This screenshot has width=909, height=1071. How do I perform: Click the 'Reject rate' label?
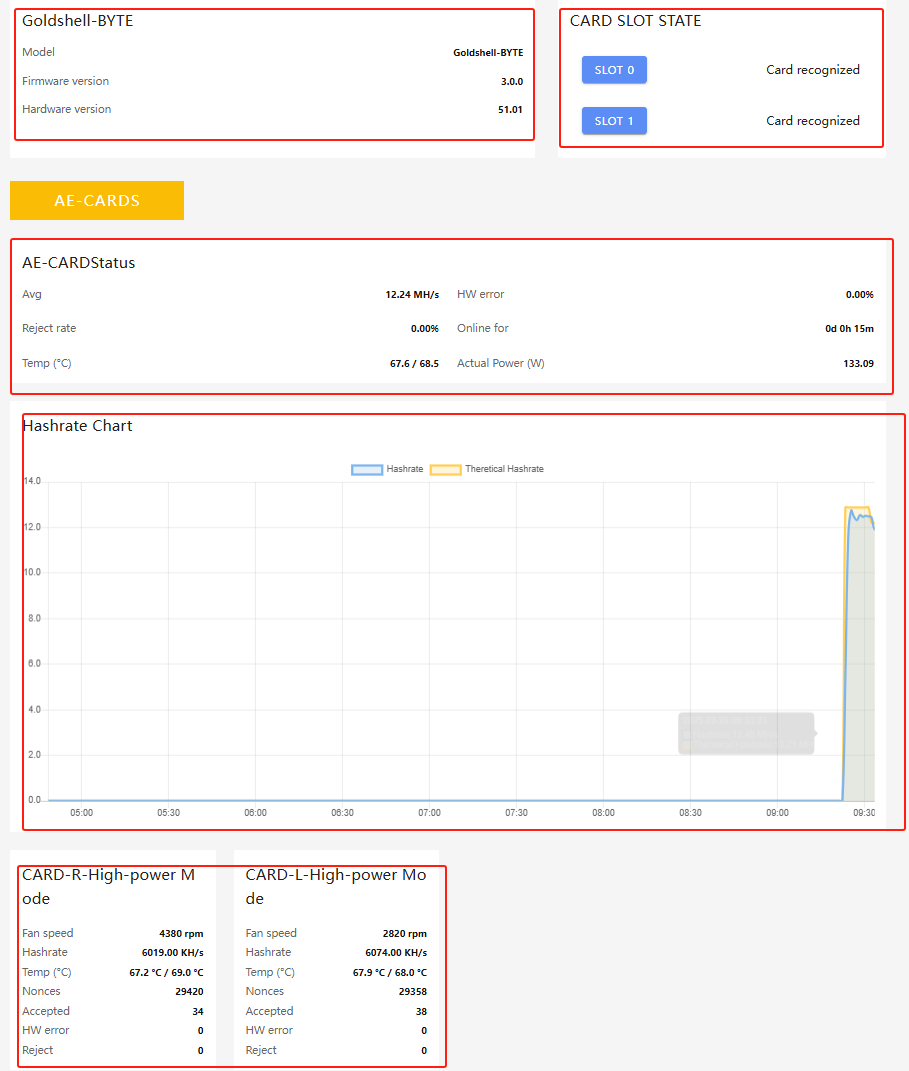coord(49,329)
